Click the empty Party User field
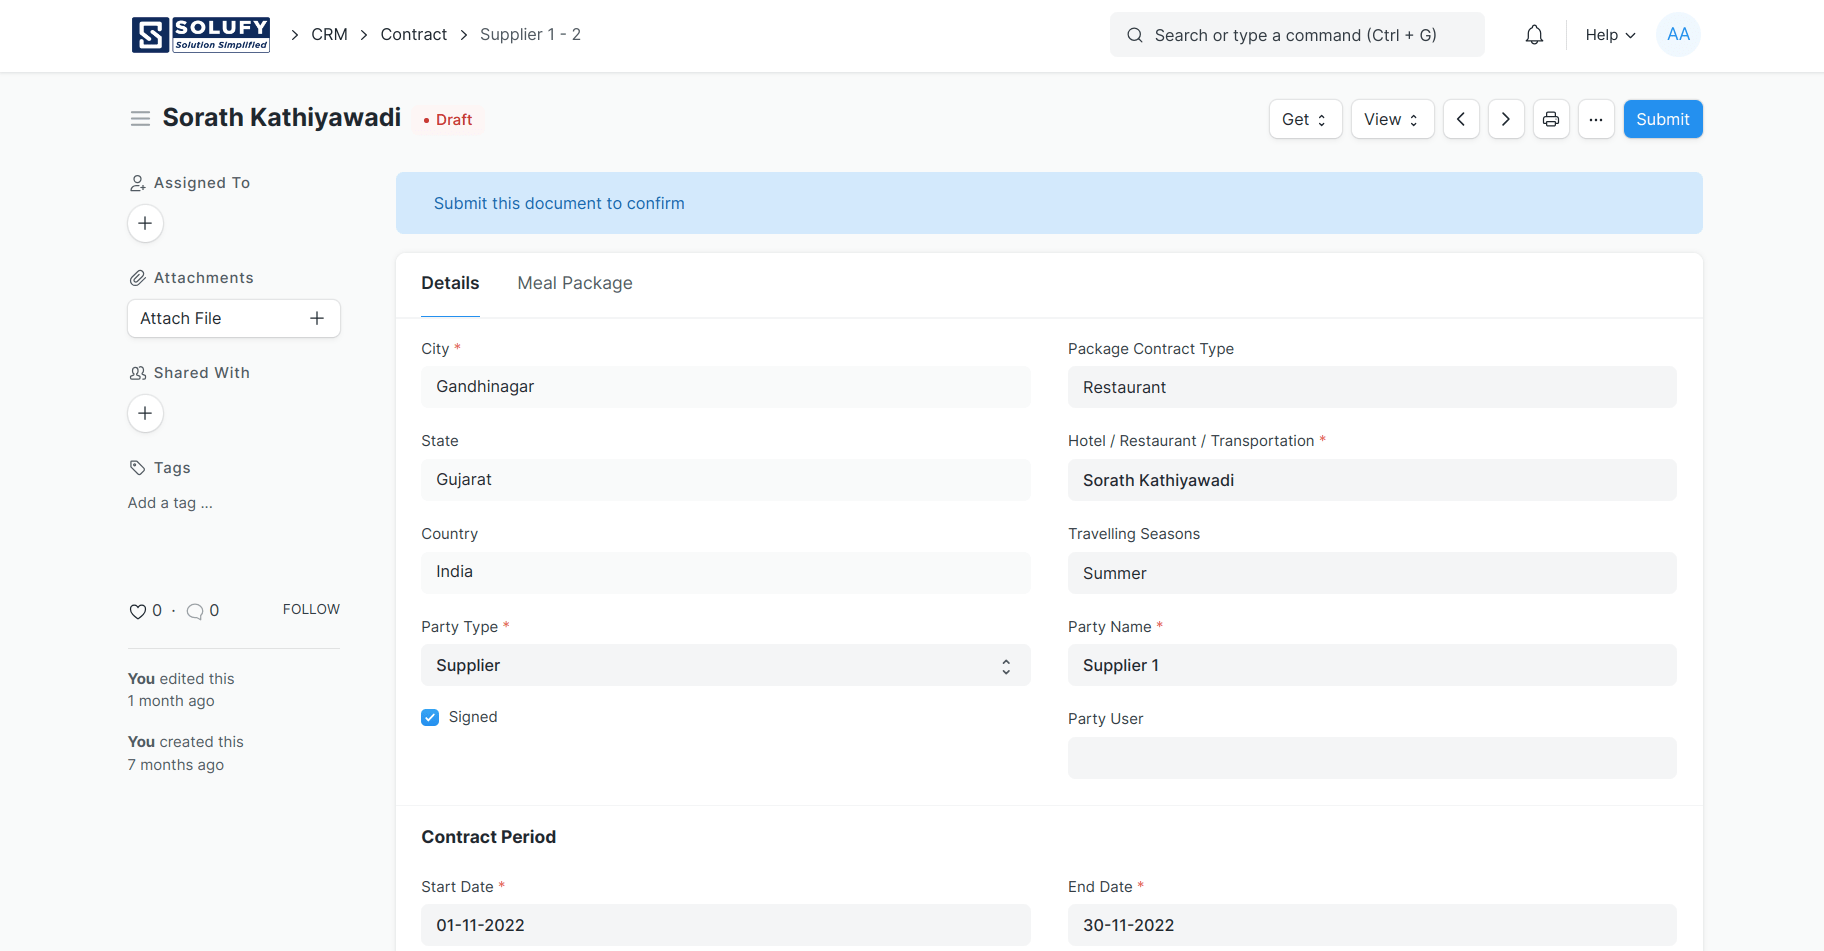 (x=1372, y=758)
